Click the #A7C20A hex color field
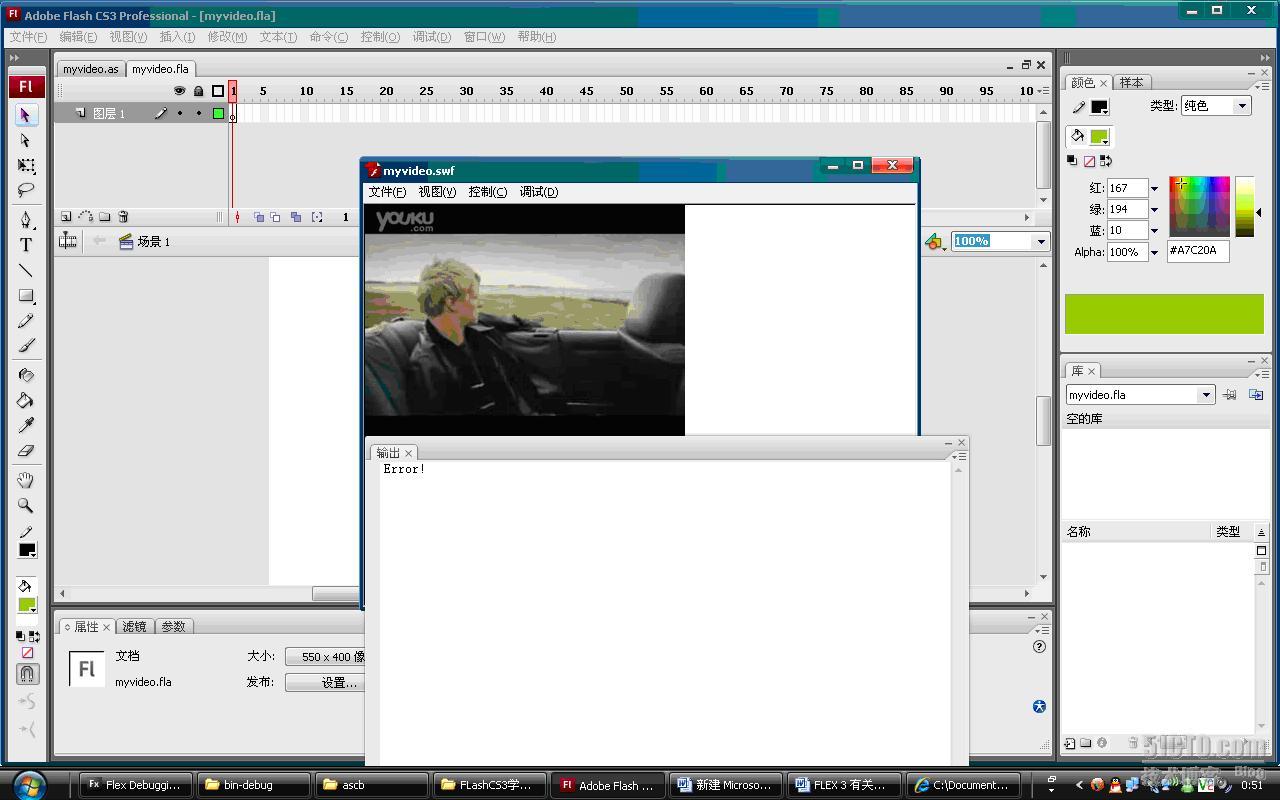Screen dimensions: 1280x800 coord(1197,251)
